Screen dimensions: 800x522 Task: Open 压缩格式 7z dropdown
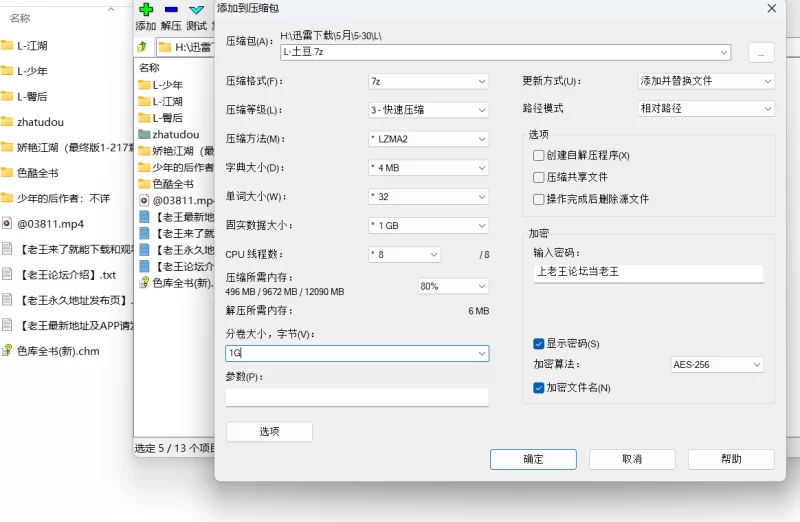coord(428,81)
